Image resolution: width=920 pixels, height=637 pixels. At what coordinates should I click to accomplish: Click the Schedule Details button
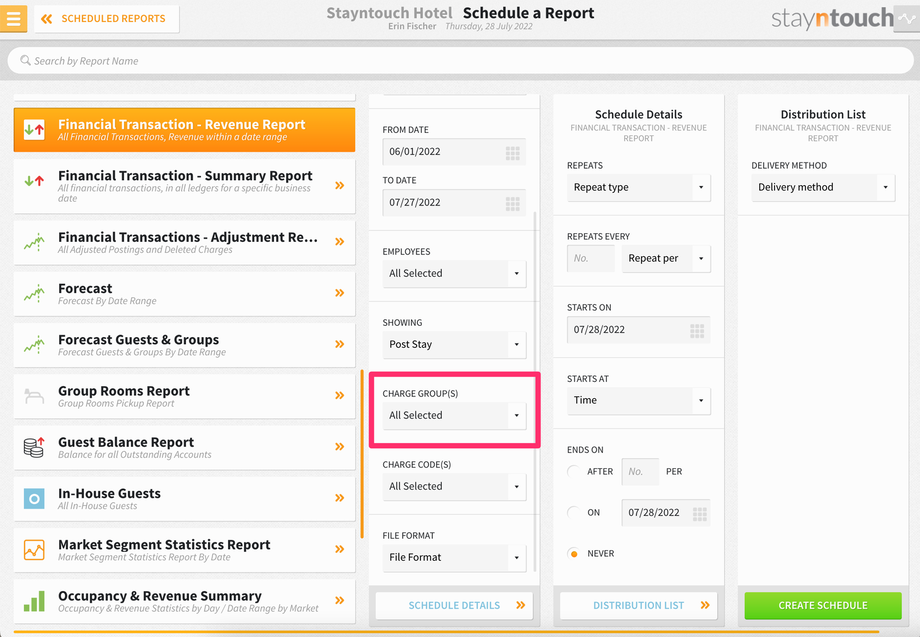pos(454,605)
